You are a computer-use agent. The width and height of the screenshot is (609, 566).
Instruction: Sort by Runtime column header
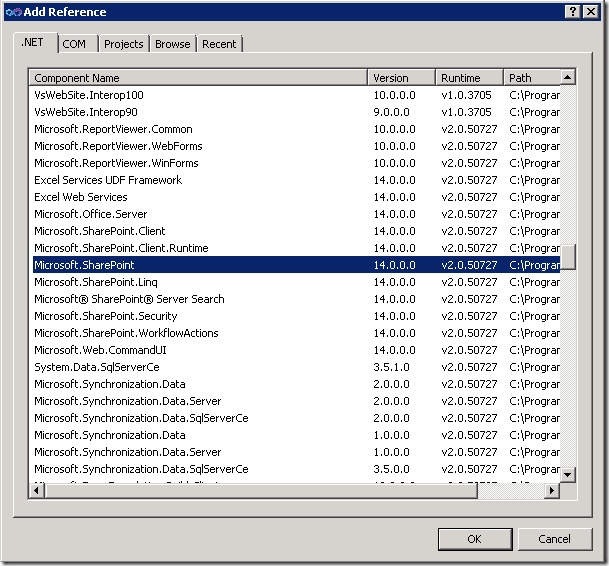click(x=469, y=78)
